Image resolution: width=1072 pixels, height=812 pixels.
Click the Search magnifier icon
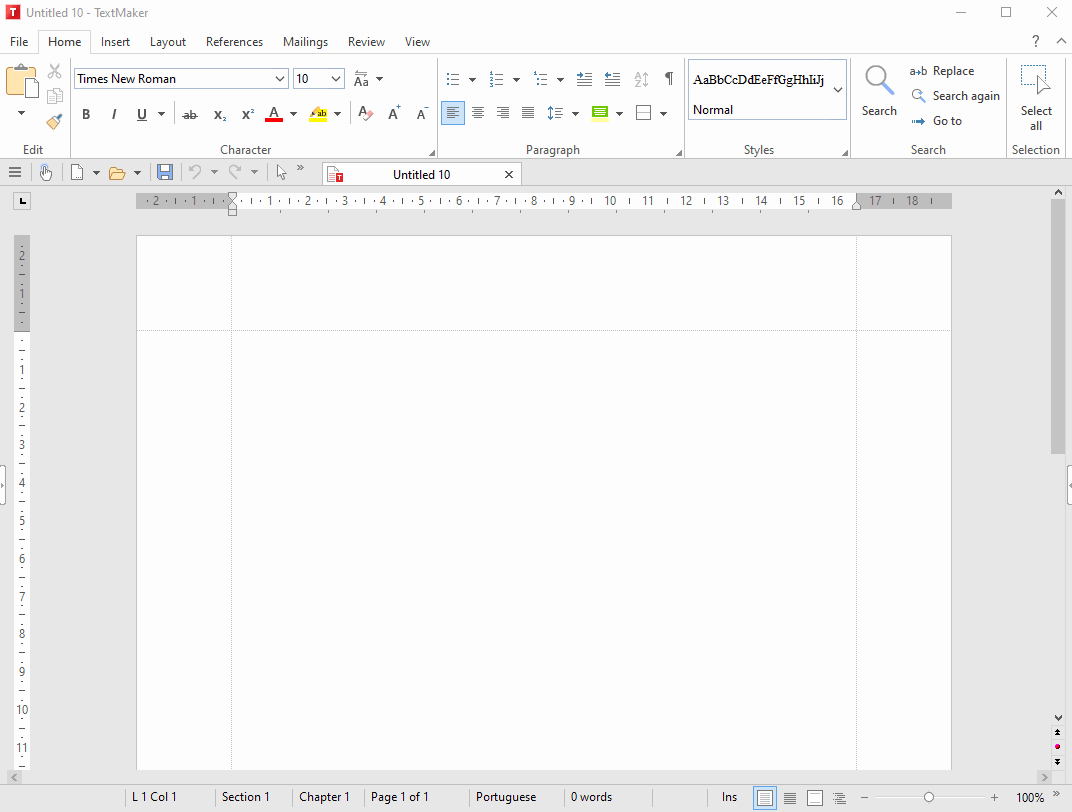pyautogui.click(x=879, y=81)
